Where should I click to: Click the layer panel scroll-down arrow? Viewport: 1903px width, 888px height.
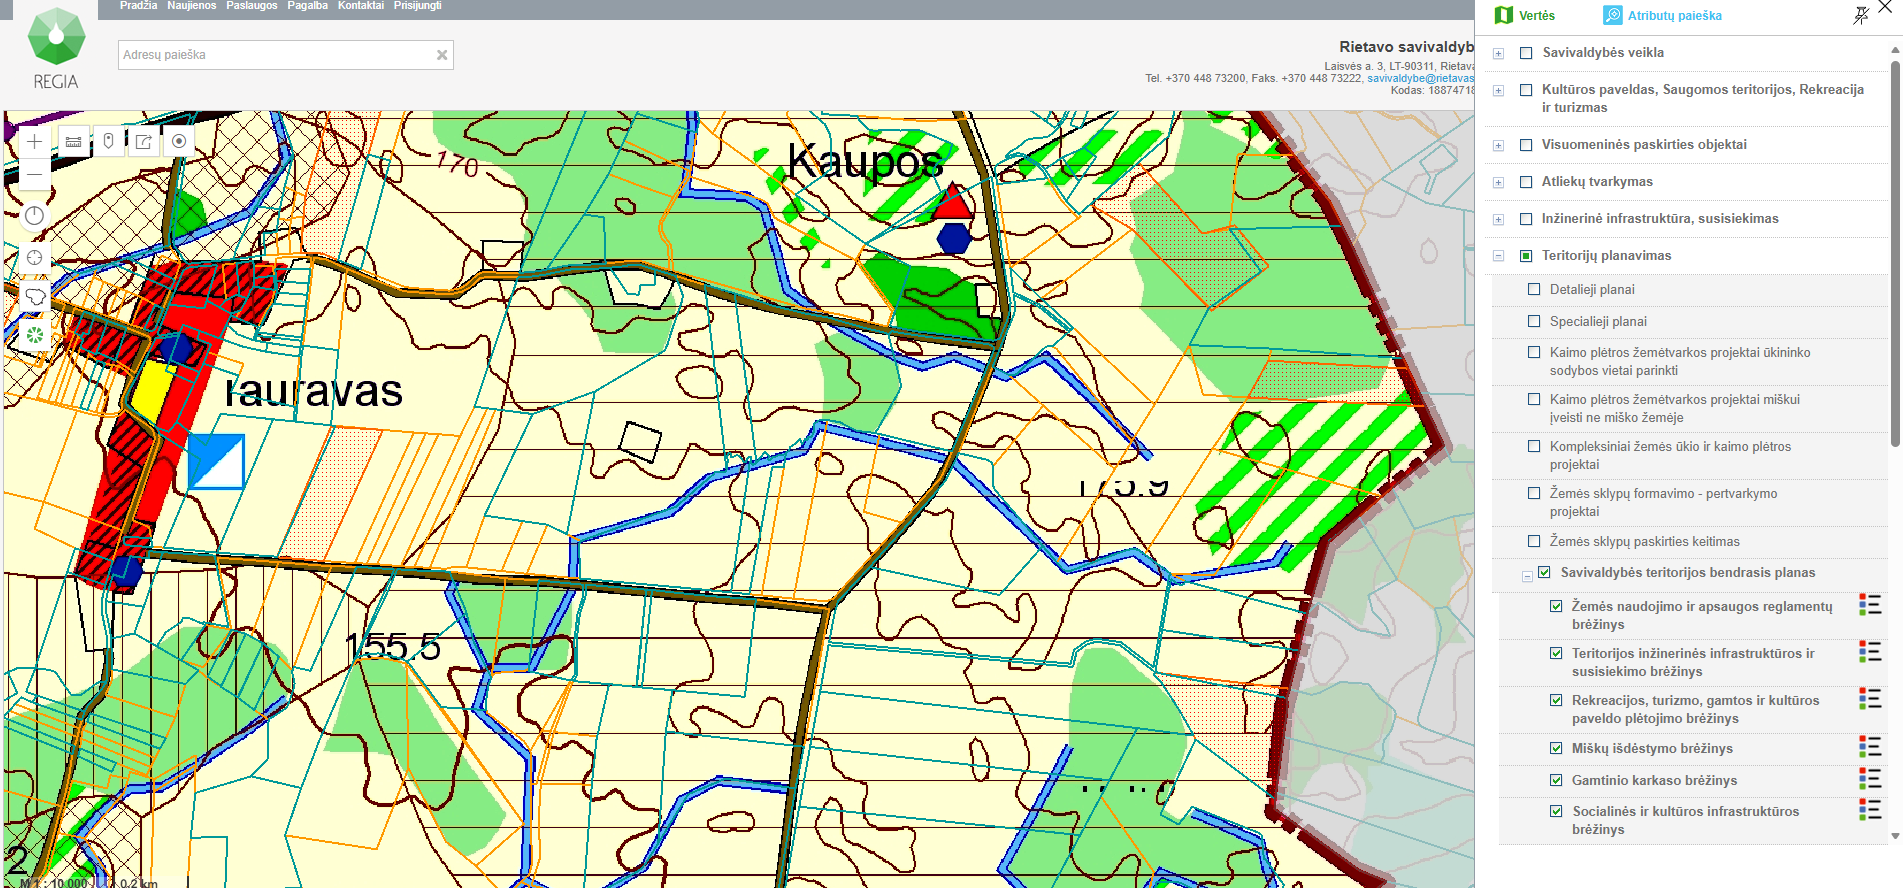click(x=1895, y=836)
